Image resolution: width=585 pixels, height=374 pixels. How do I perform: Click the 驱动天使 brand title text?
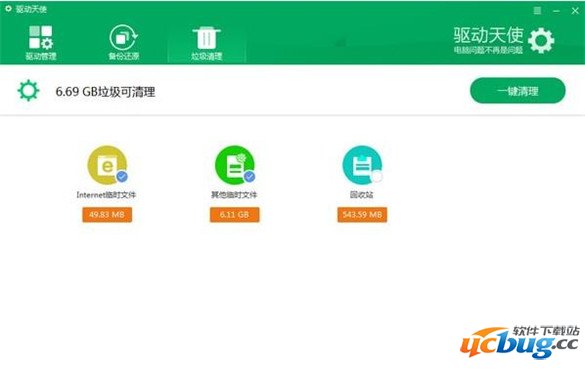[x=489, y=35]
